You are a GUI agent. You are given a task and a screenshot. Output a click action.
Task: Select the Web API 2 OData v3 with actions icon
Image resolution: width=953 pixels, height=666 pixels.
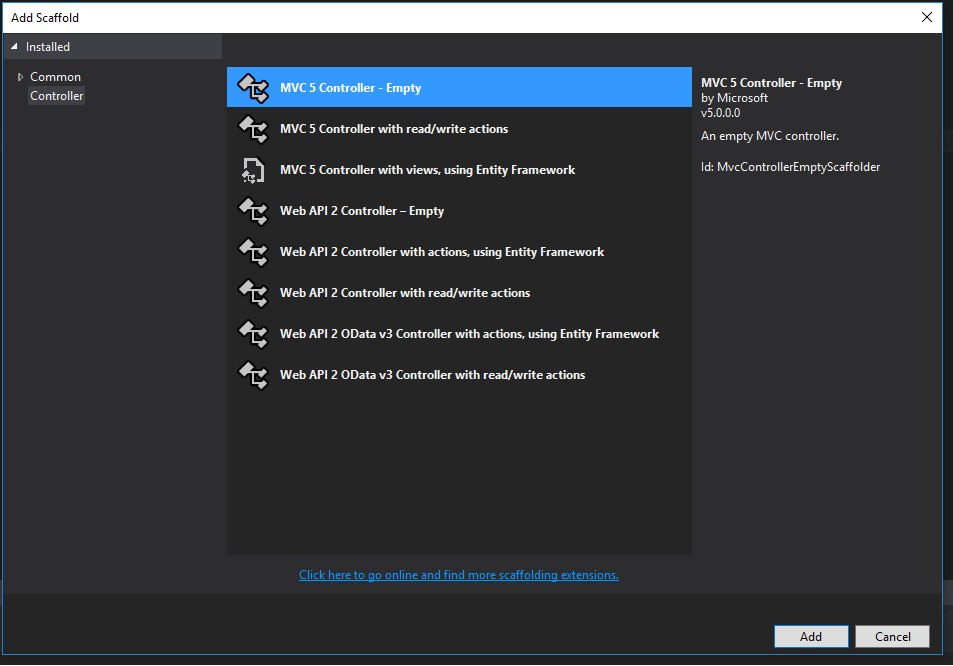[253, 334]
